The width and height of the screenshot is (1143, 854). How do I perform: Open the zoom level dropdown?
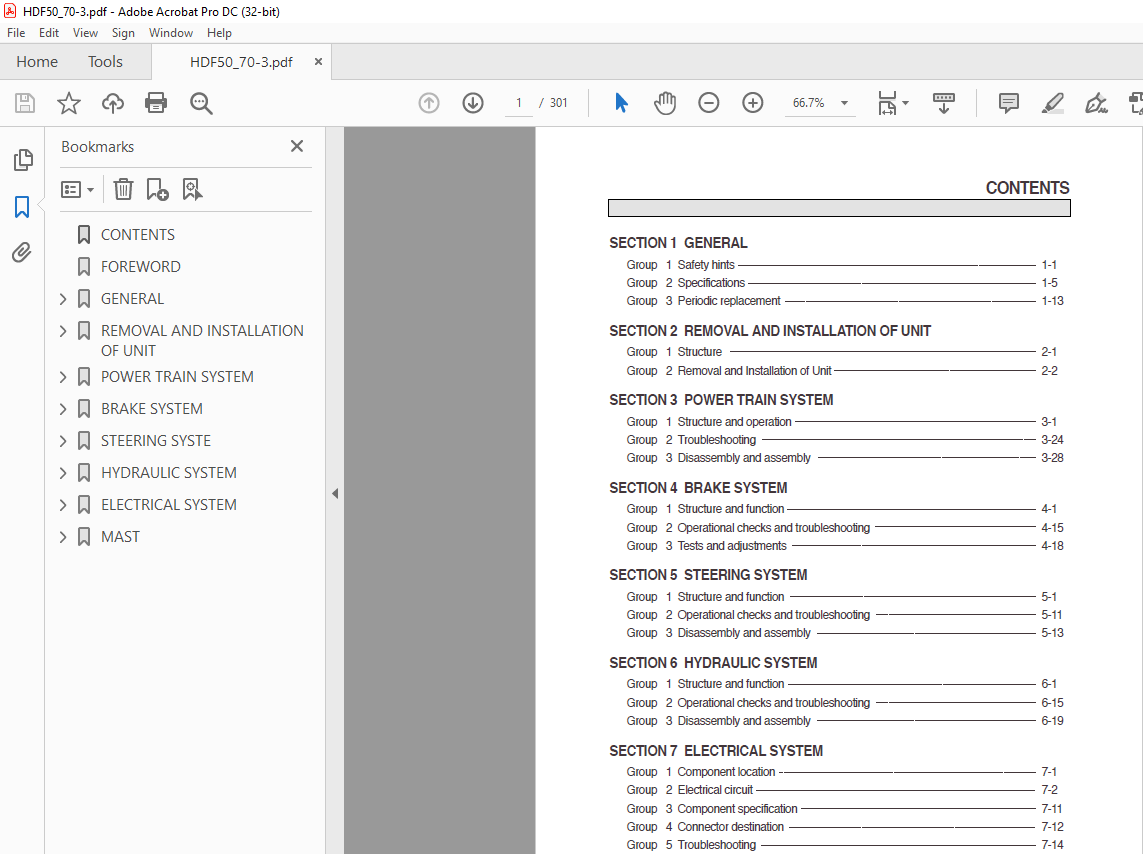pos(844,103)
